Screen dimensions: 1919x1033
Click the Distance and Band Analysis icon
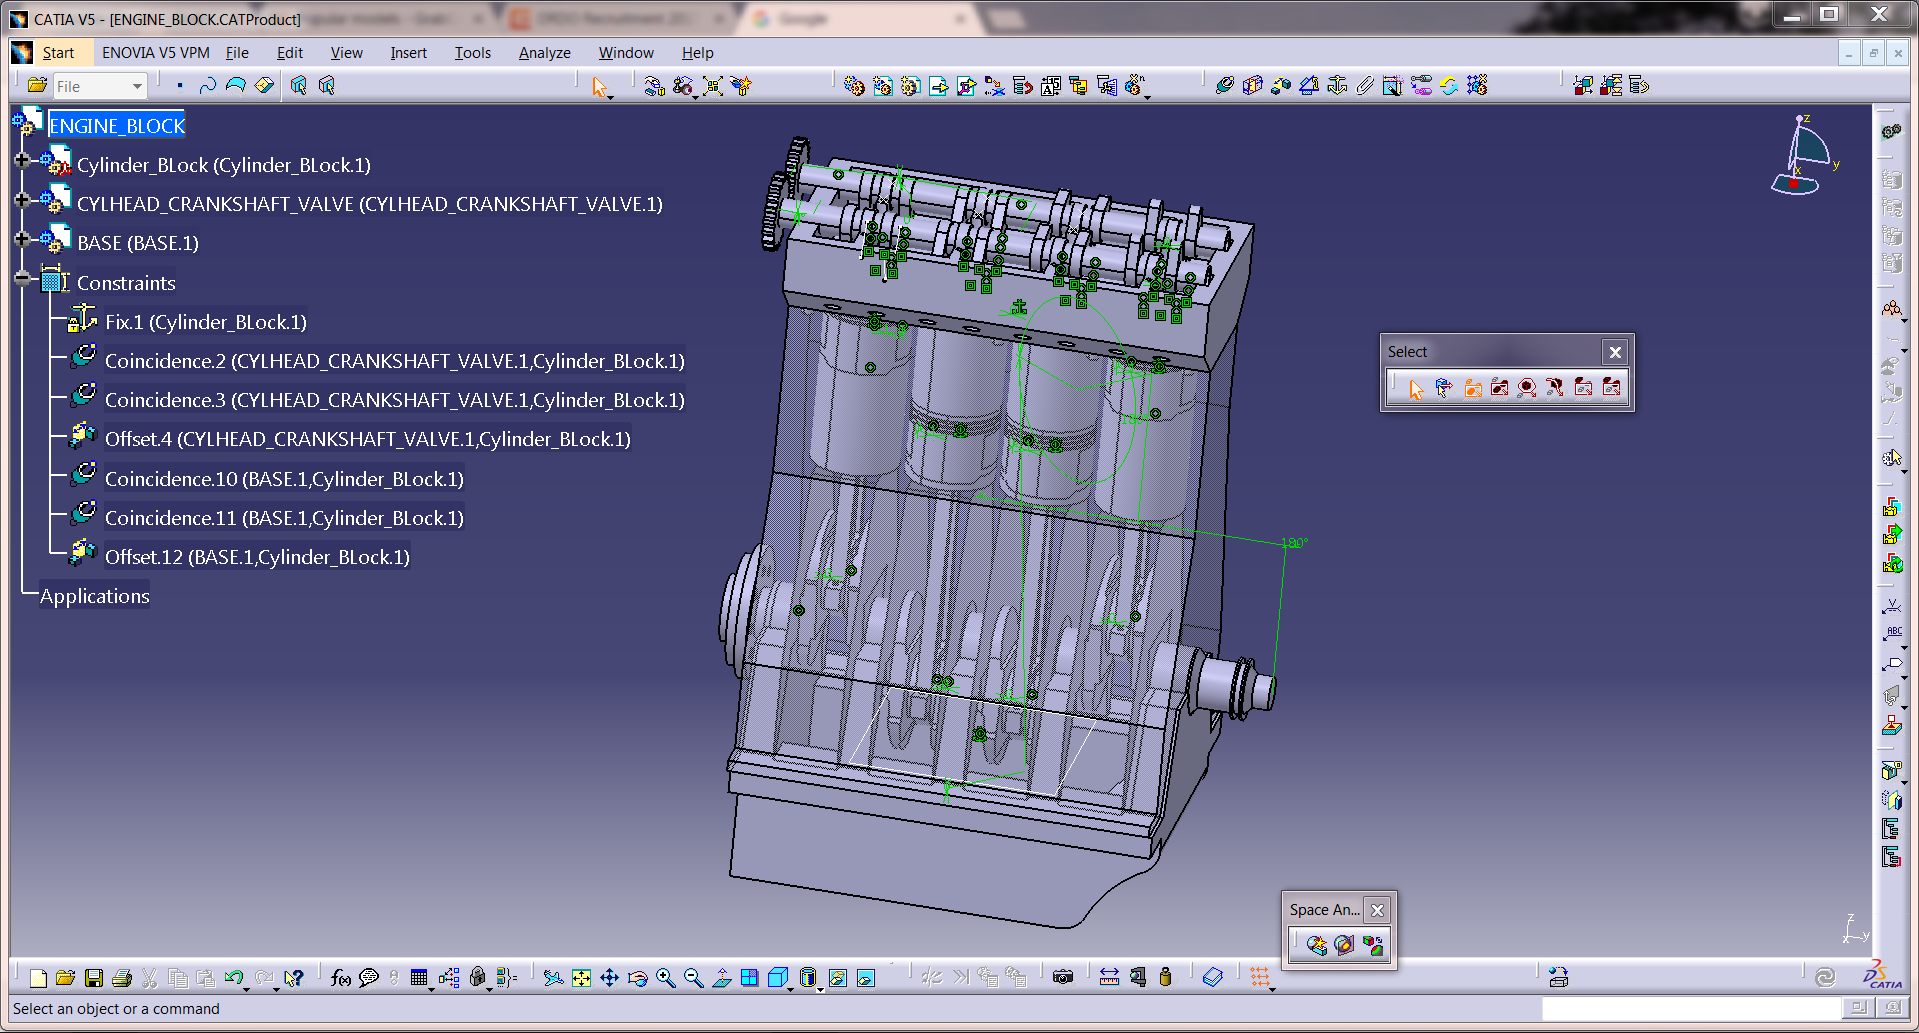(x=1373, y=945)
